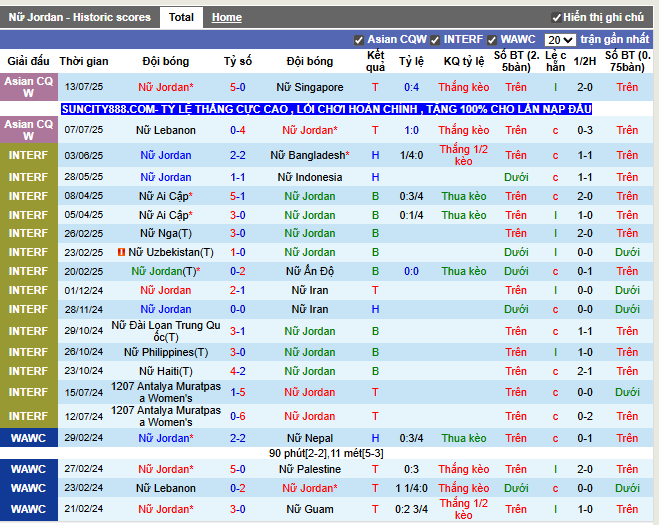Image resolution: width=659 pixels, height=525 pixels.
Task: Select the 90 phút[2-2],11 mét[5-3] note
Action: pos(326,454)
